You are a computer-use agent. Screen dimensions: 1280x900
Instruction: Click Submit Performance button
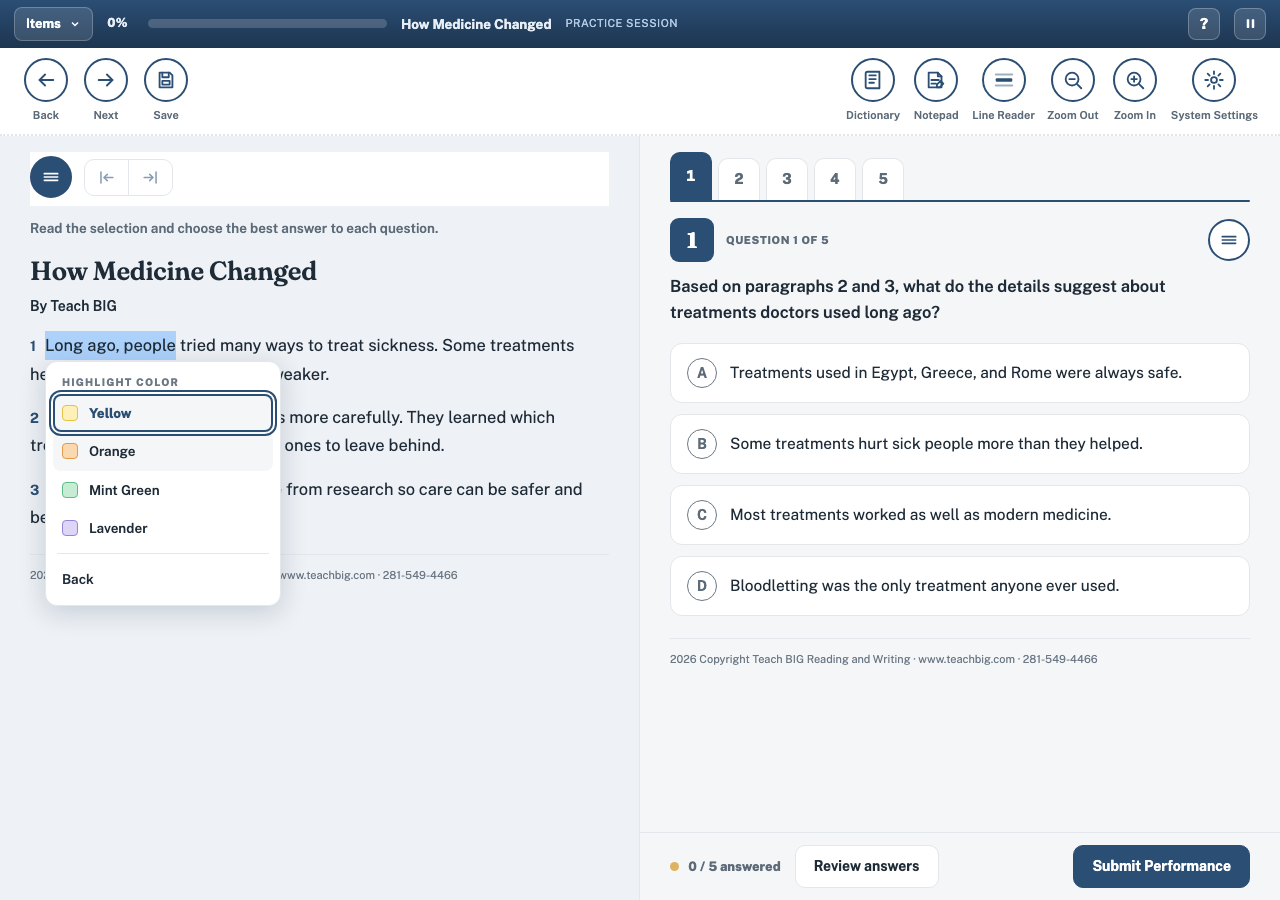click(x=1161, y=866)
